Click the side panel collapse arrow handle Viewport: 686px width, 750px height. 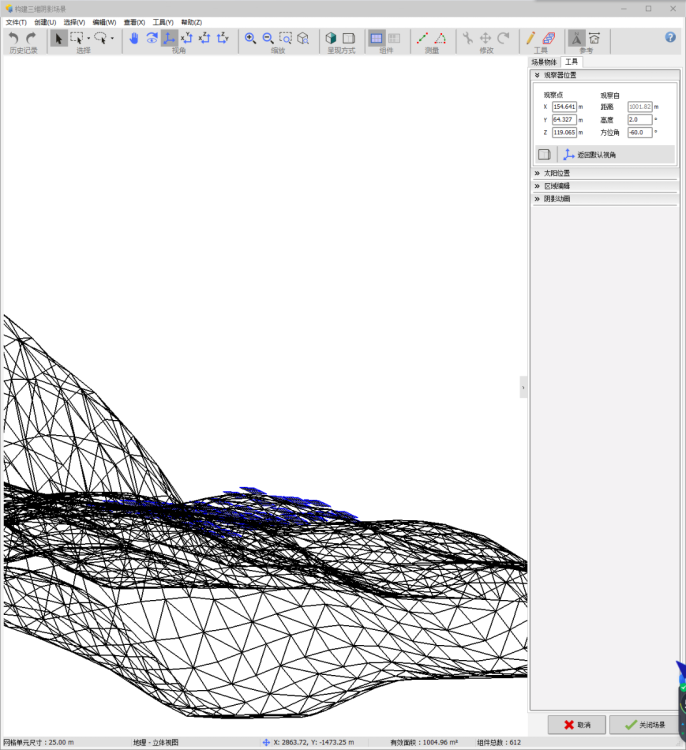523,387
